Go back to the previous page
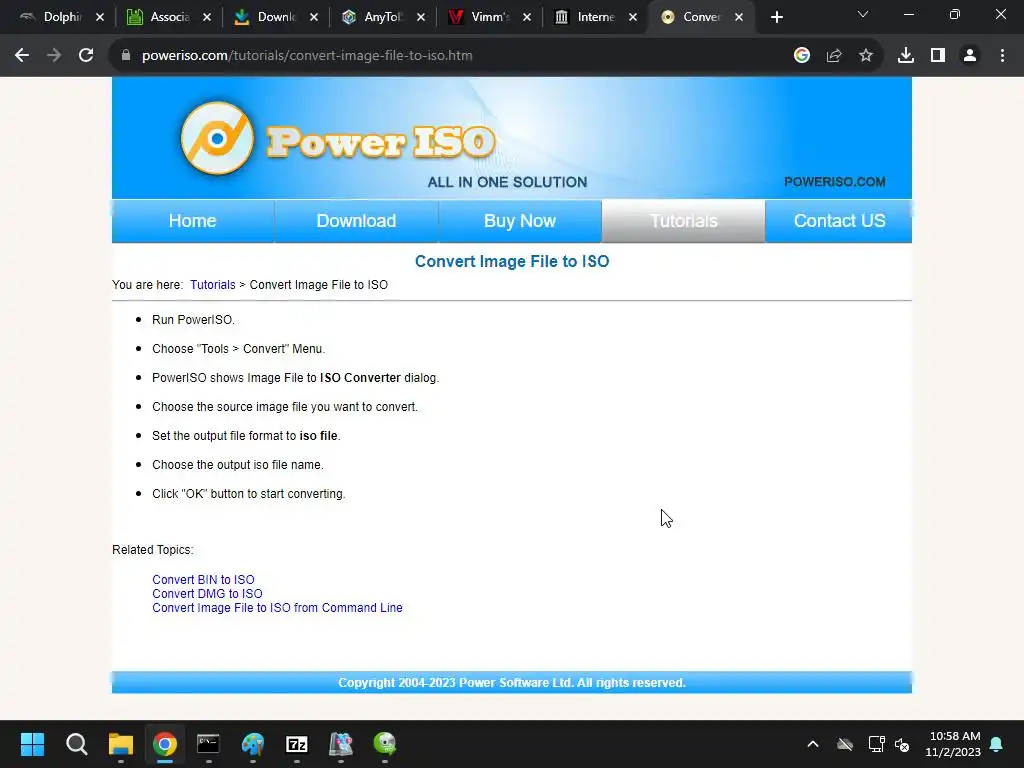The image size is (1024, 768). click(22, 56)
